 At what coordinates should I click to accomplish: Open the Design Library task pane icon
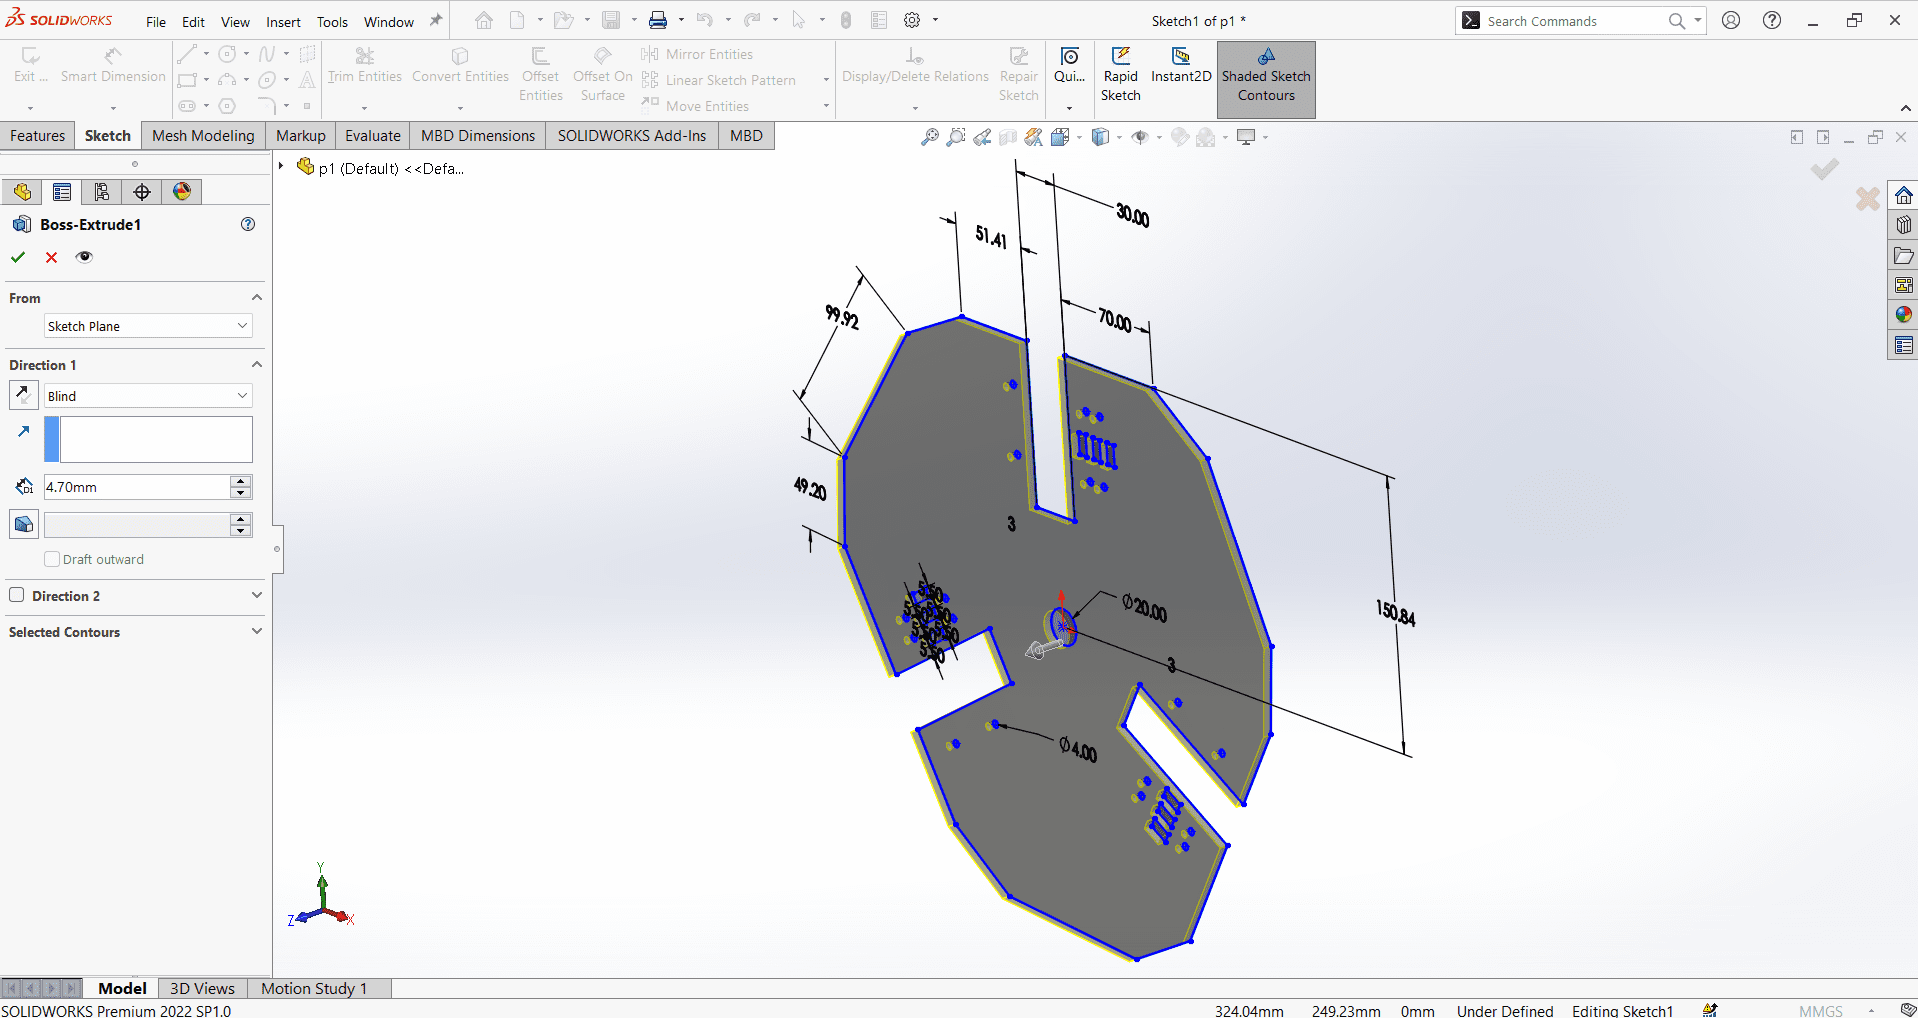[x=1904, y=225]
